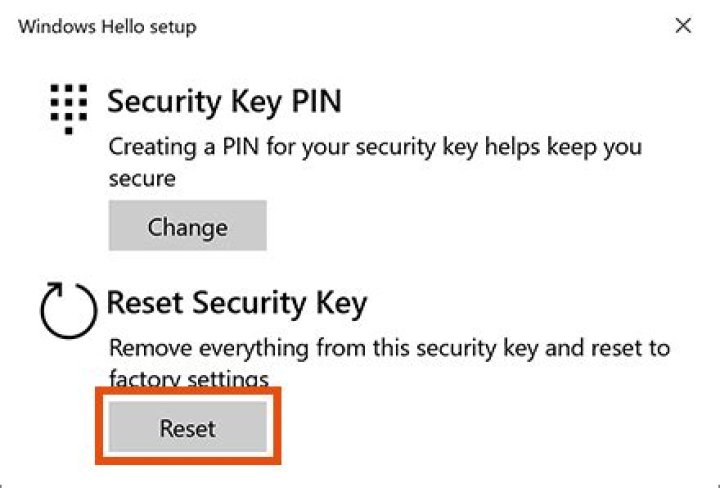Click the orange highlight border around Reset
The width and height of the screenshot is (720, 488).
coord(187,394)
